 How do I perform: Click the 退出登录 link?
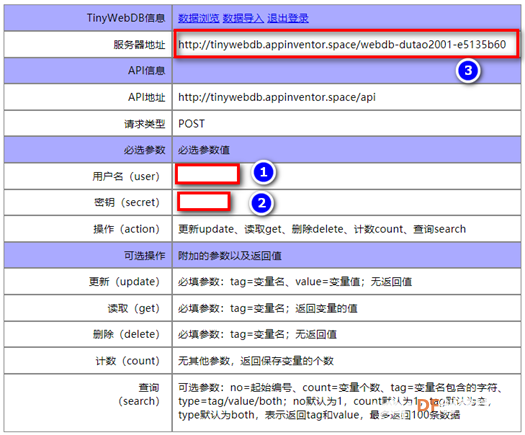tap(288, 18)
